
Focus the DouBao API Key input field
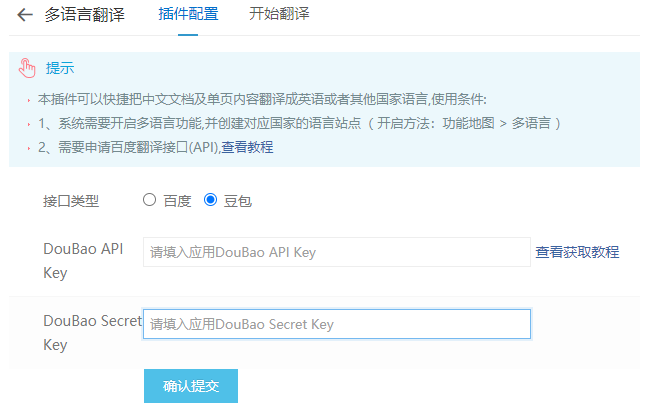336,252
